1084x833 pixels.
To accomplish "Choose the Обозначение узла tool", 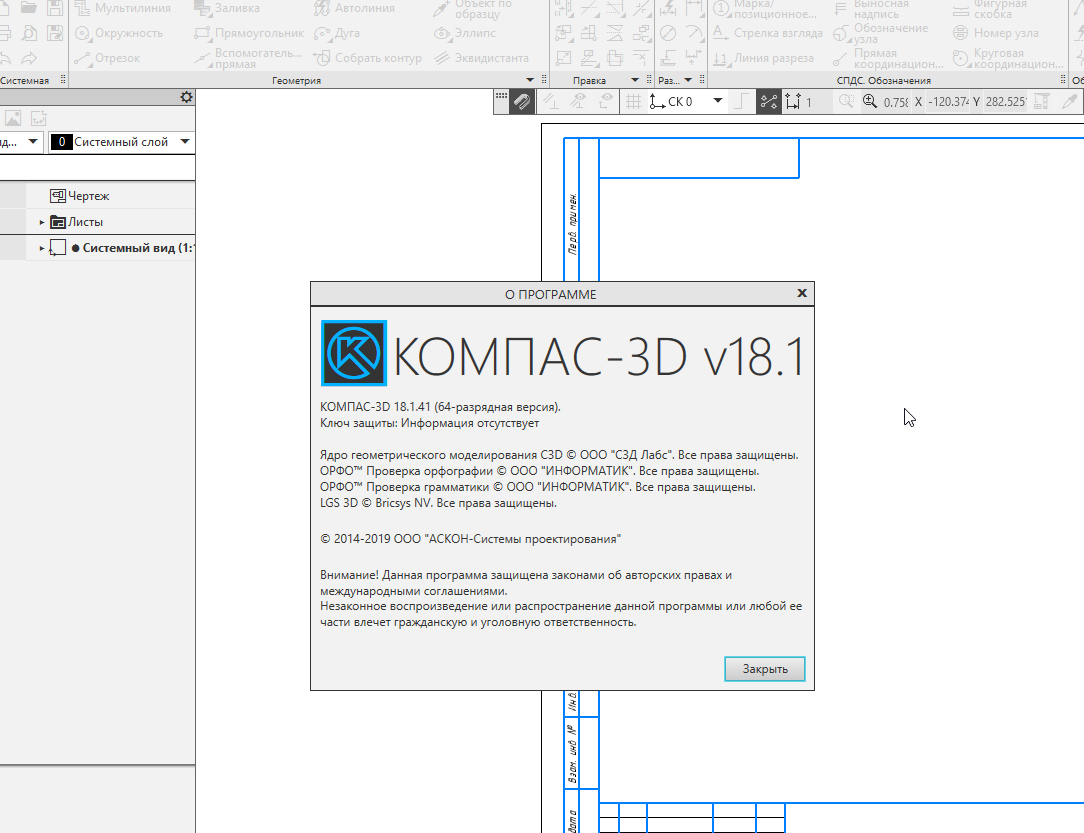I will click(880, 33).
